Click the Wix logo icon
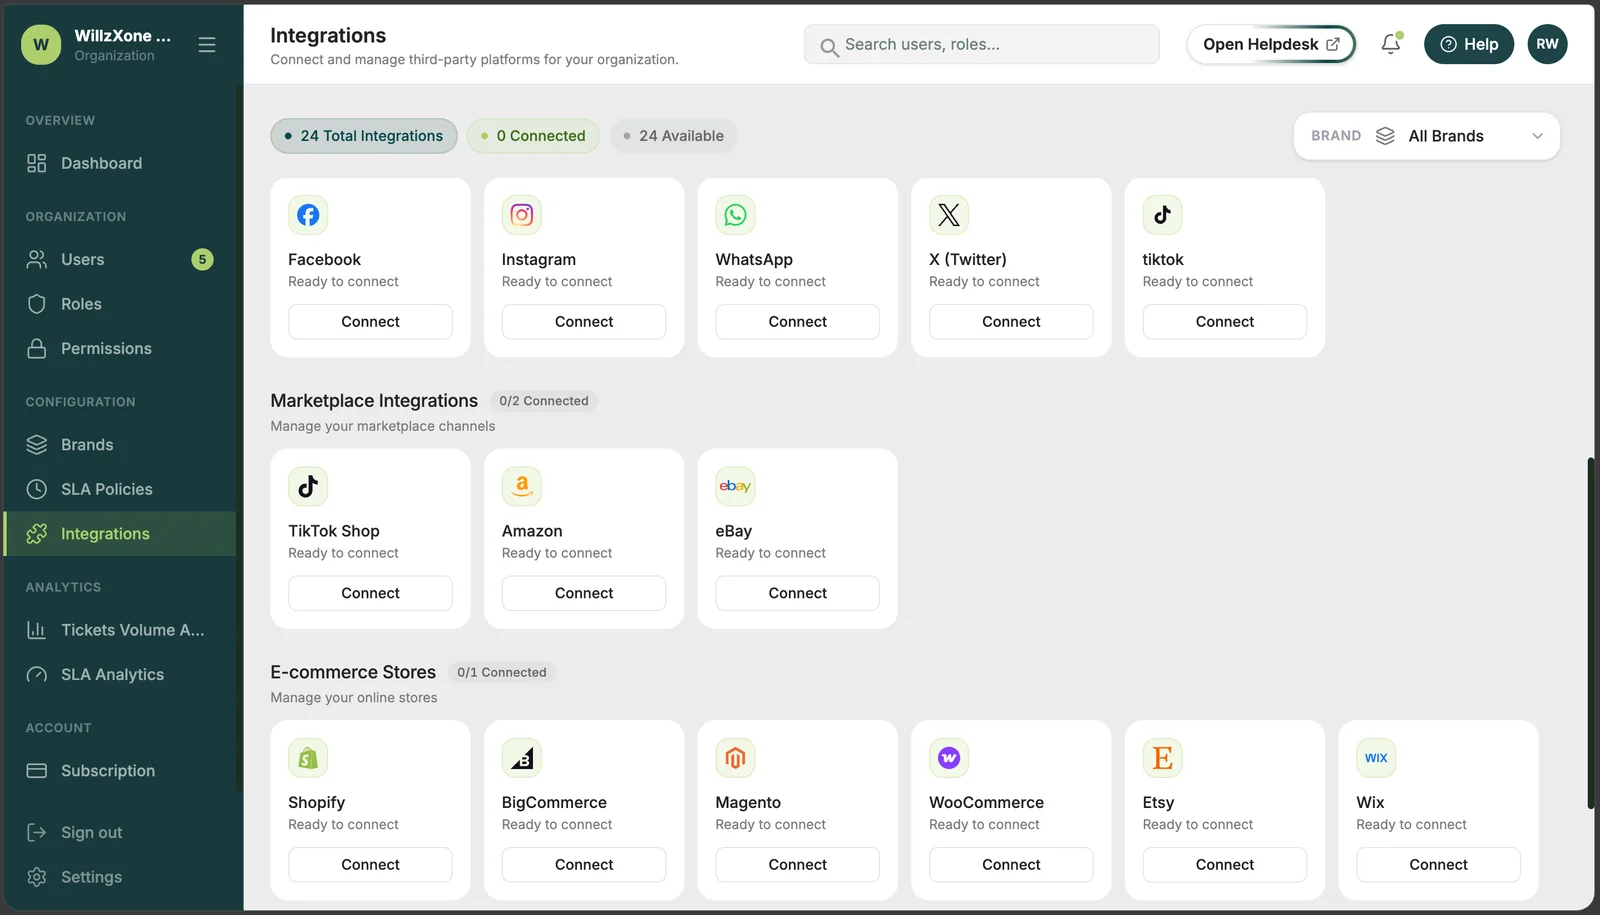 point(1376,758)
